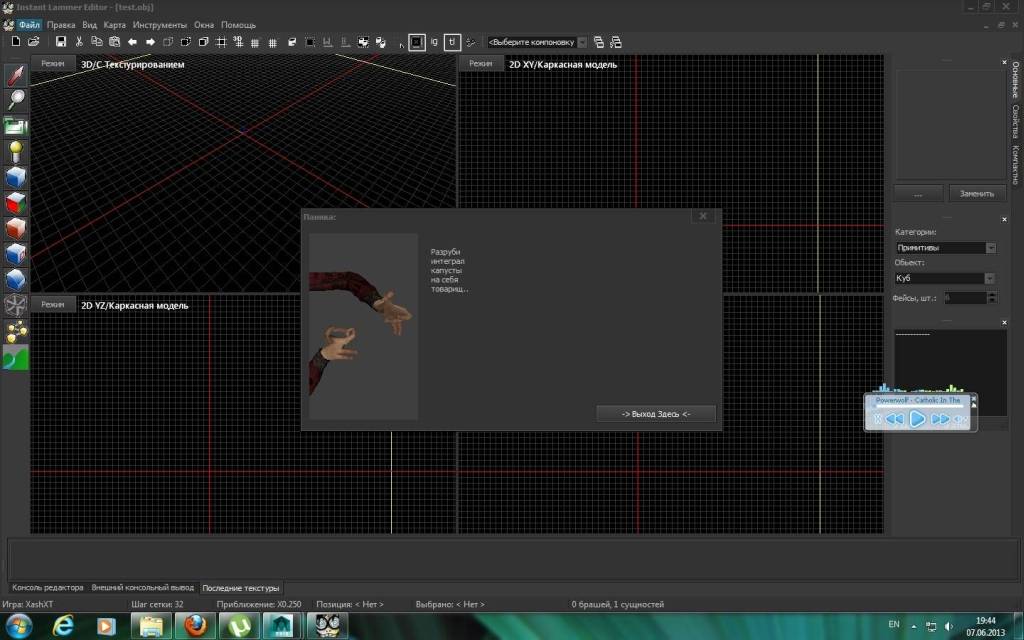Open the Инструменты menu
Viewport: 1024px width, 640px height.
point(160,24)
